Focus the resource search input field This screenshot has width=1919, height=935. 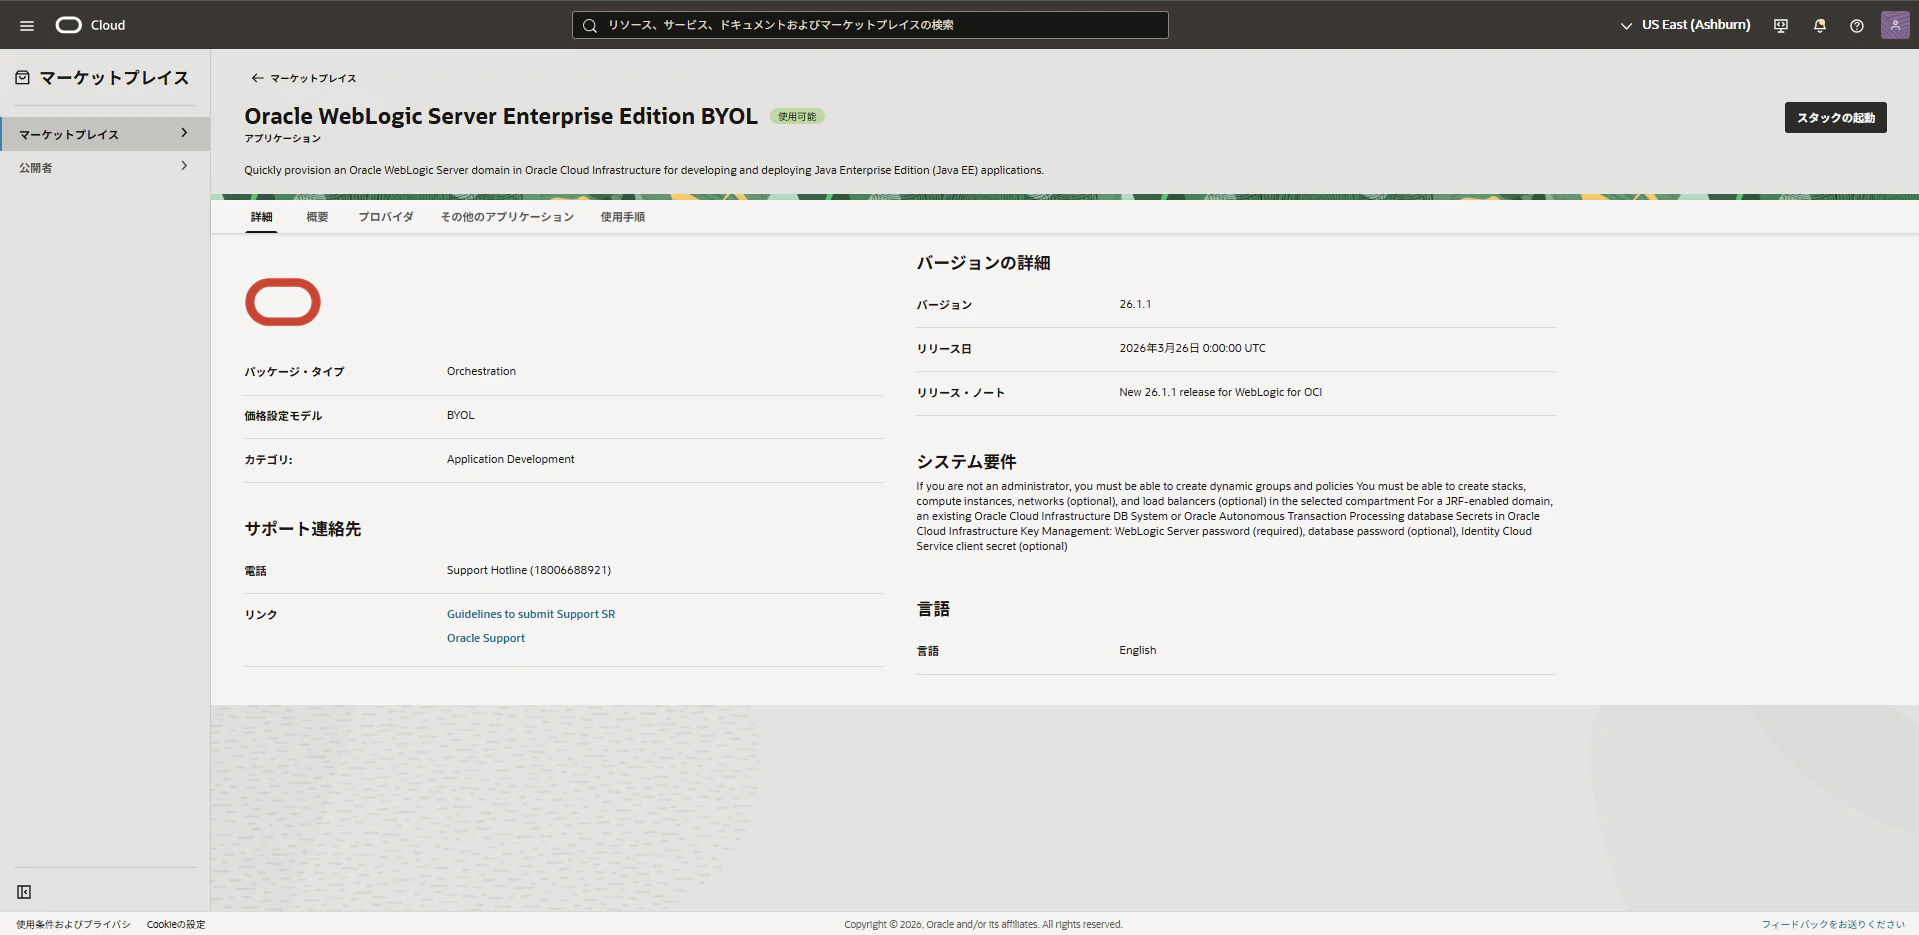870,25
